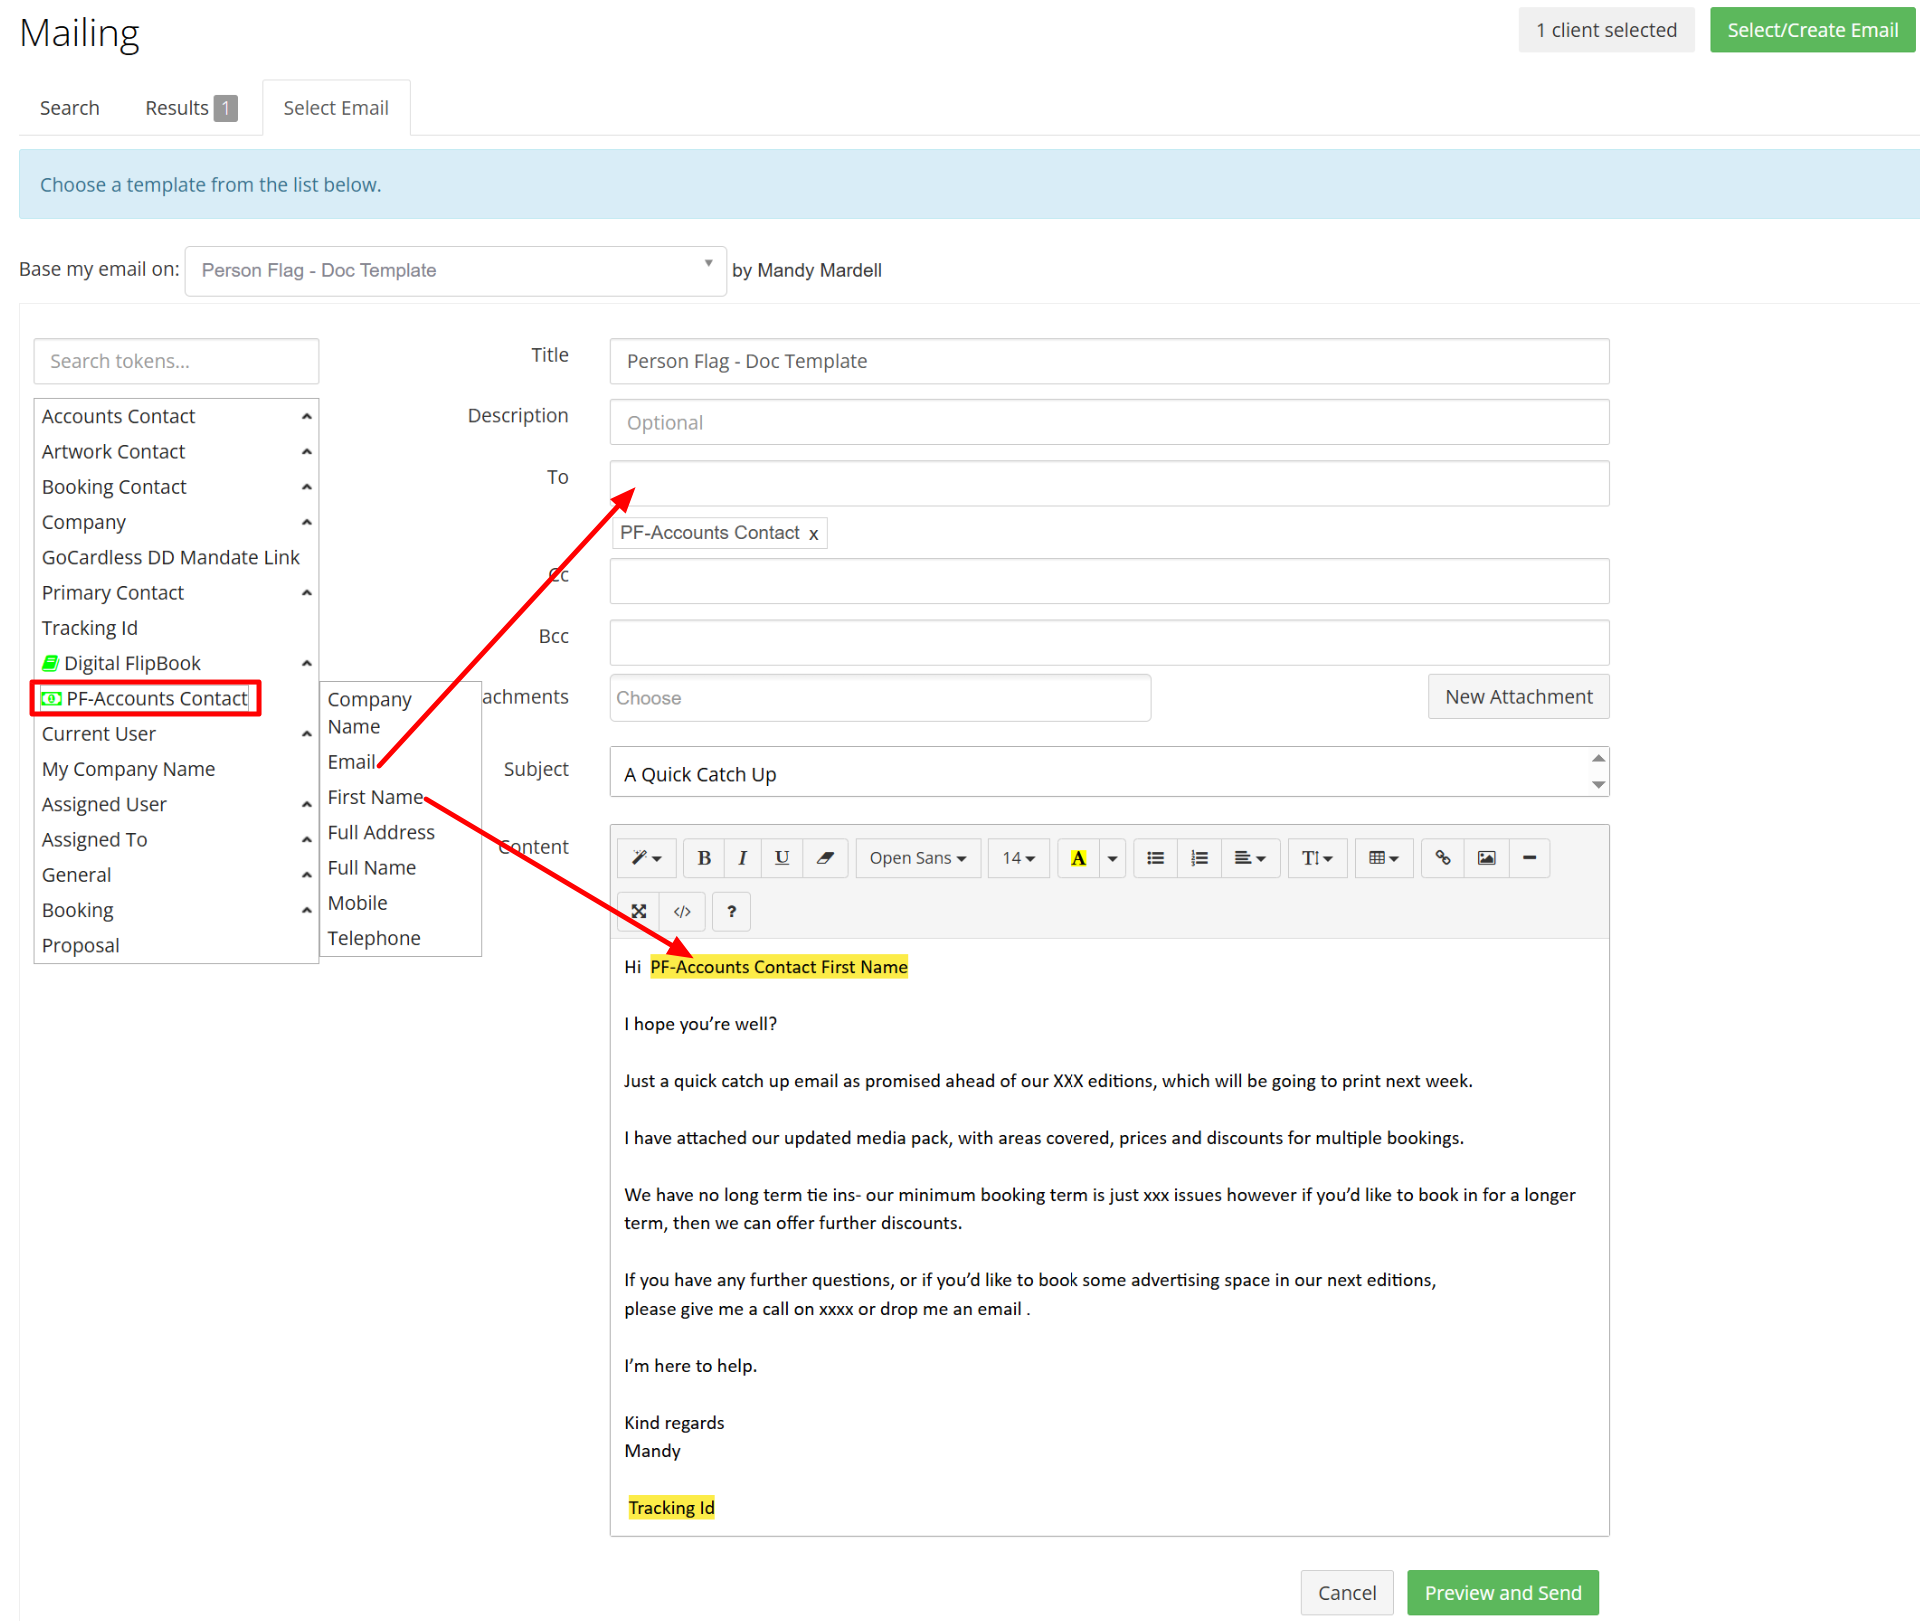Insert an image into the email content

(x=1486, y=858)
